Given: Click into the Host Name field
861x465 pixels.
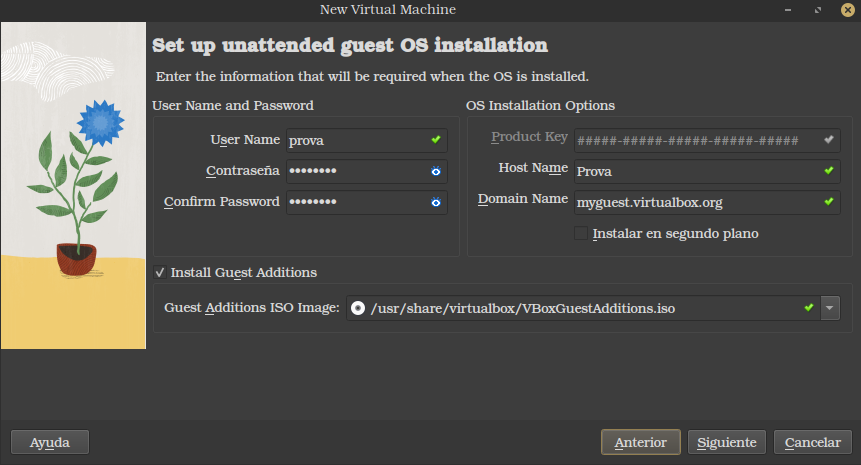Looking at the screenshot, I should coord(695,171).
